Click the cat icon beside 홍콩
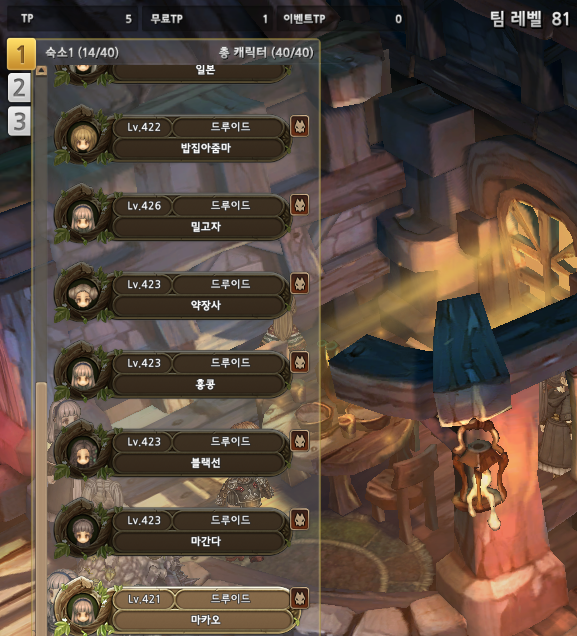Screen dimensions: 577x636 click(x=300, y=362)
